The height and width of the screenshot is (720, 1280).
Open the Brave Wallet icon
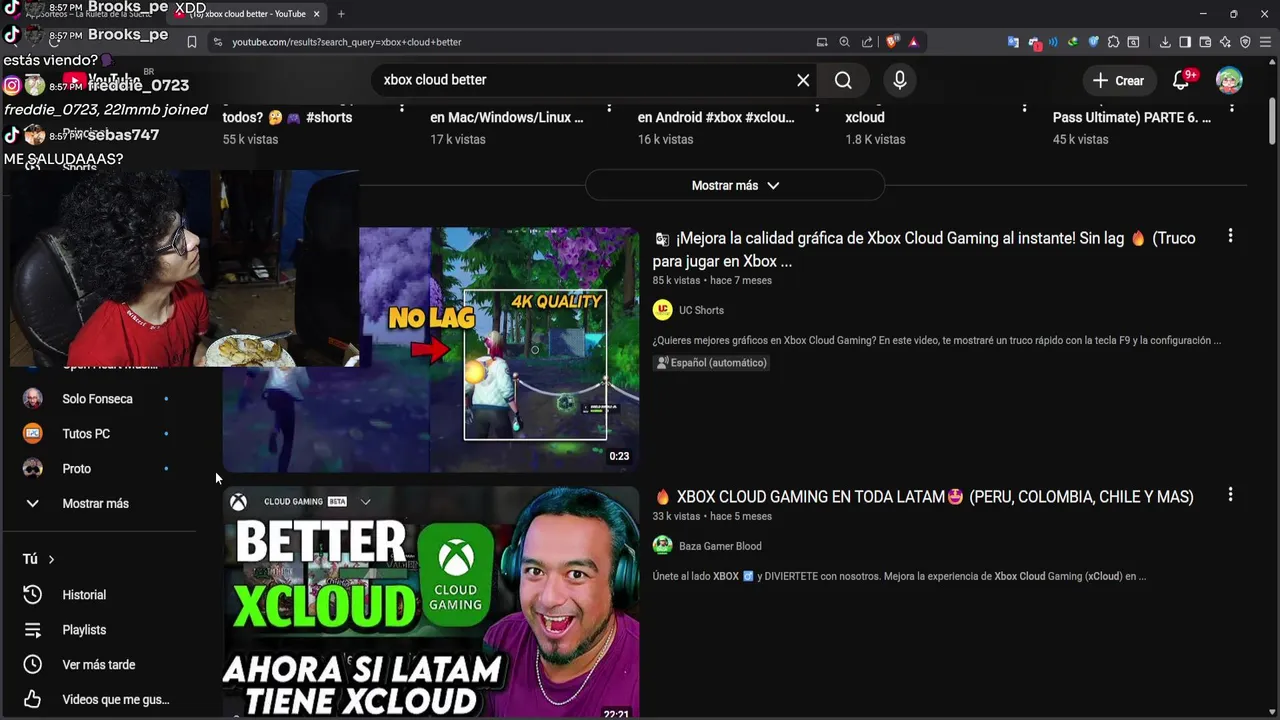click(1205, 42)
